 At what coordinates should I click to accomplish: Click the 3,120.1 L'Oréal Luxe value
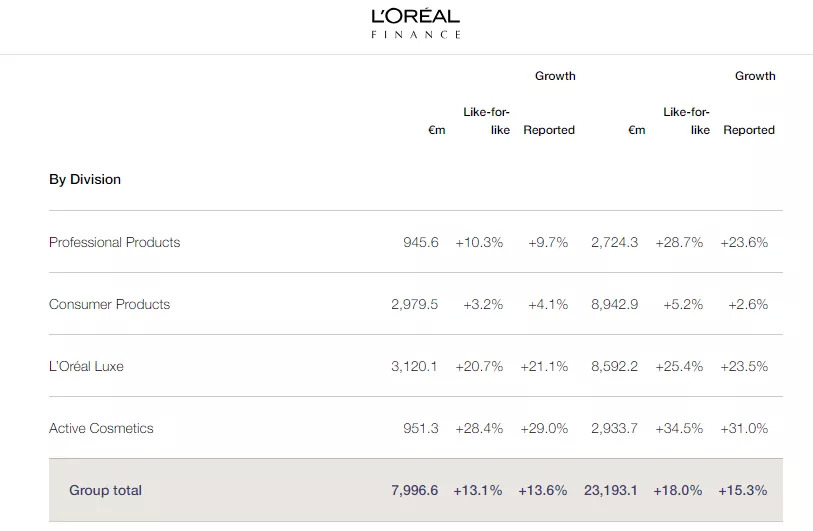[x=414, y=366]
